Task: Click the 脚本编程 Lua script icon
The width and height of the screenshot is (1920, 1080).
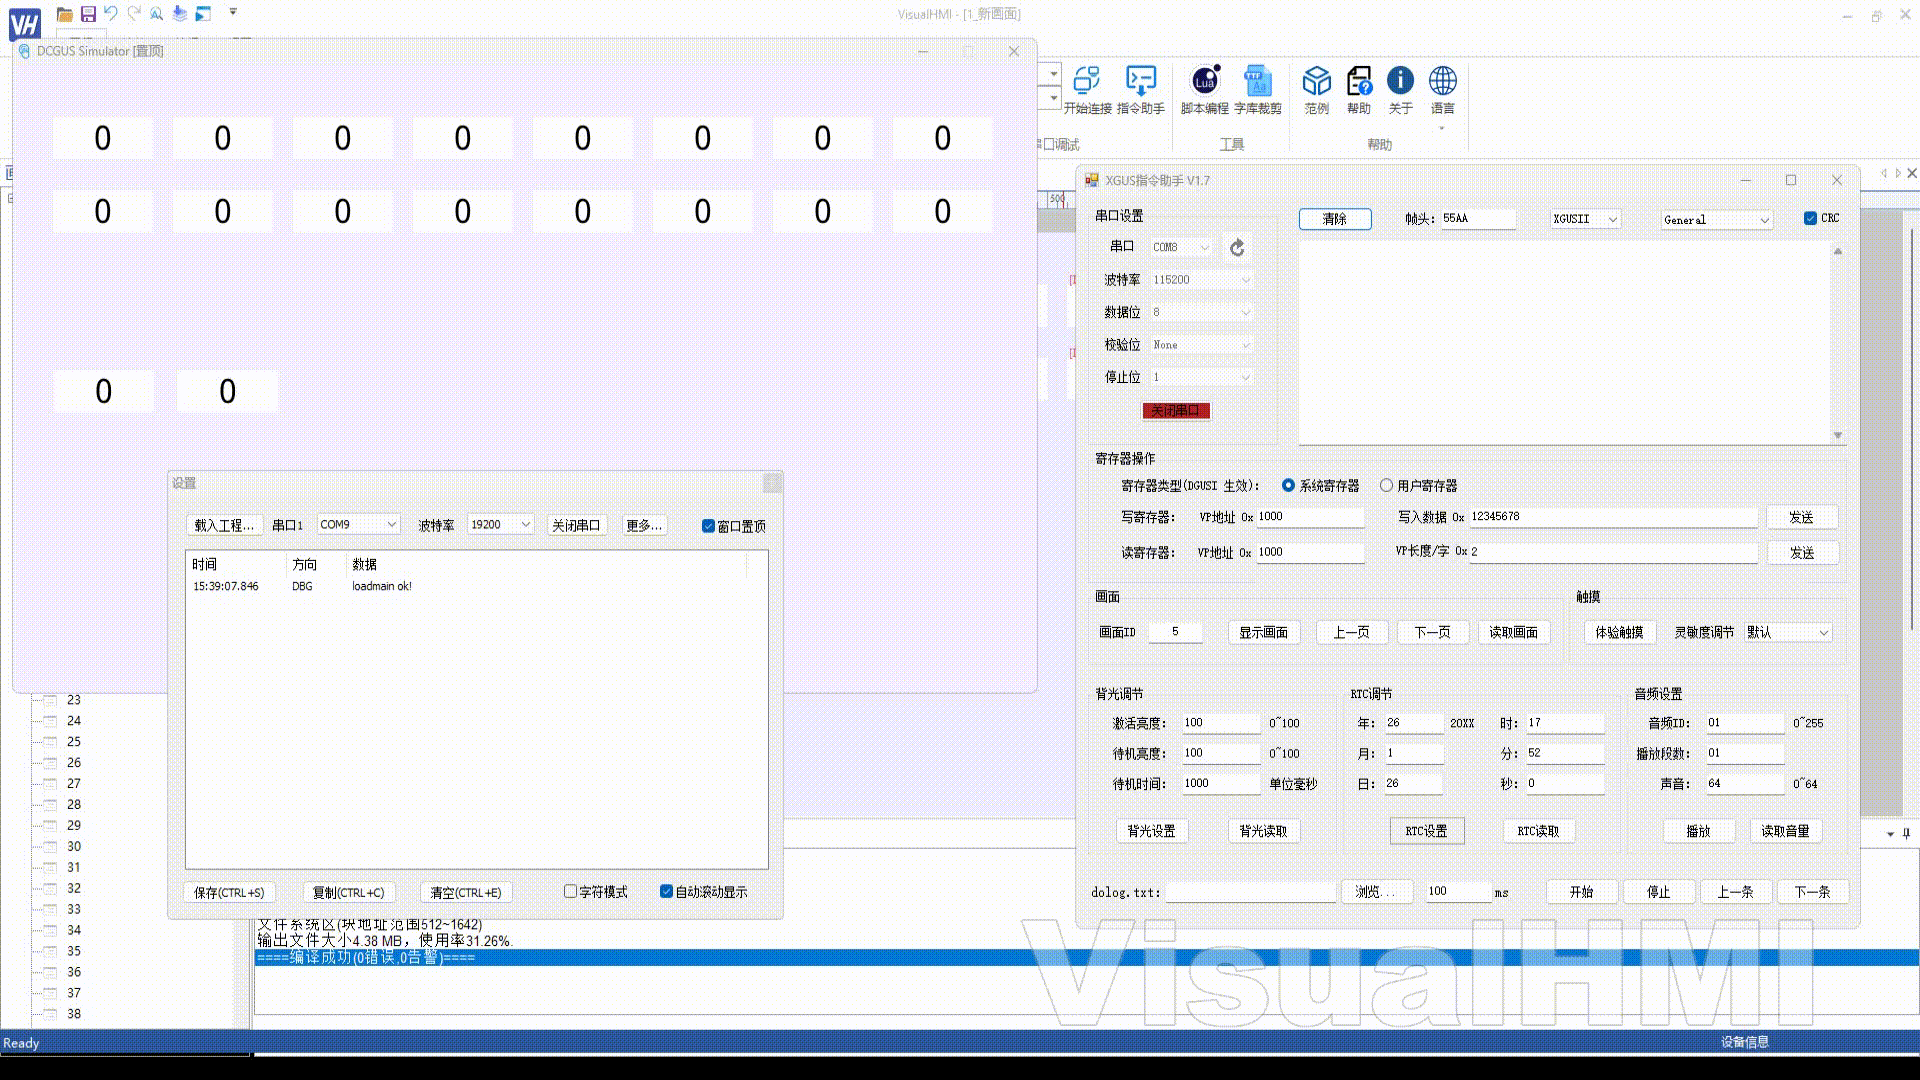Action: (x=1204, y=82)
